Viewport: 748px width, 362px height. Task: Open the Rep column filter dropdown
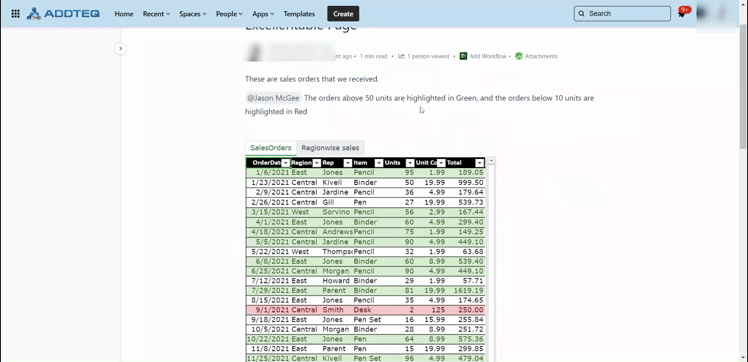pyautogui.click(x=348, y=163)
